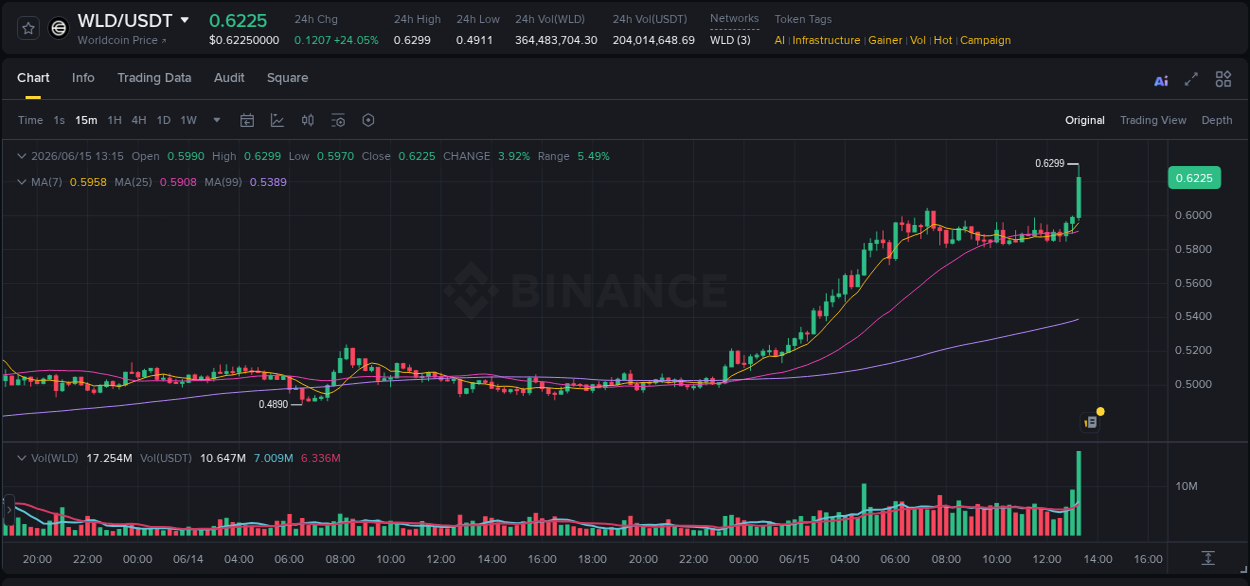The image size is (1250, 586).
Task: Set chart interval to 15m
Action: pos(86,120)
